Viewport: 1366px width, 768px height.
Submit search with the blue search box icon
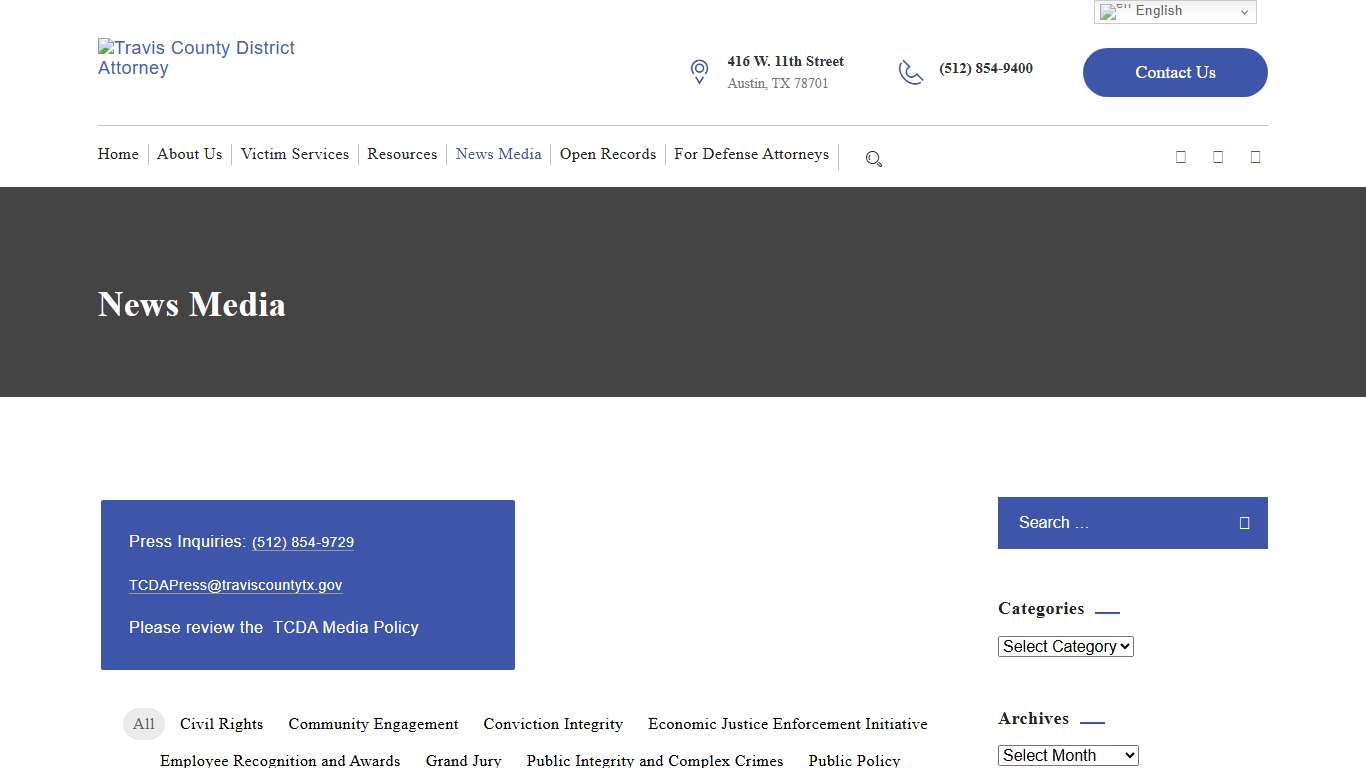pos(1244,523)
